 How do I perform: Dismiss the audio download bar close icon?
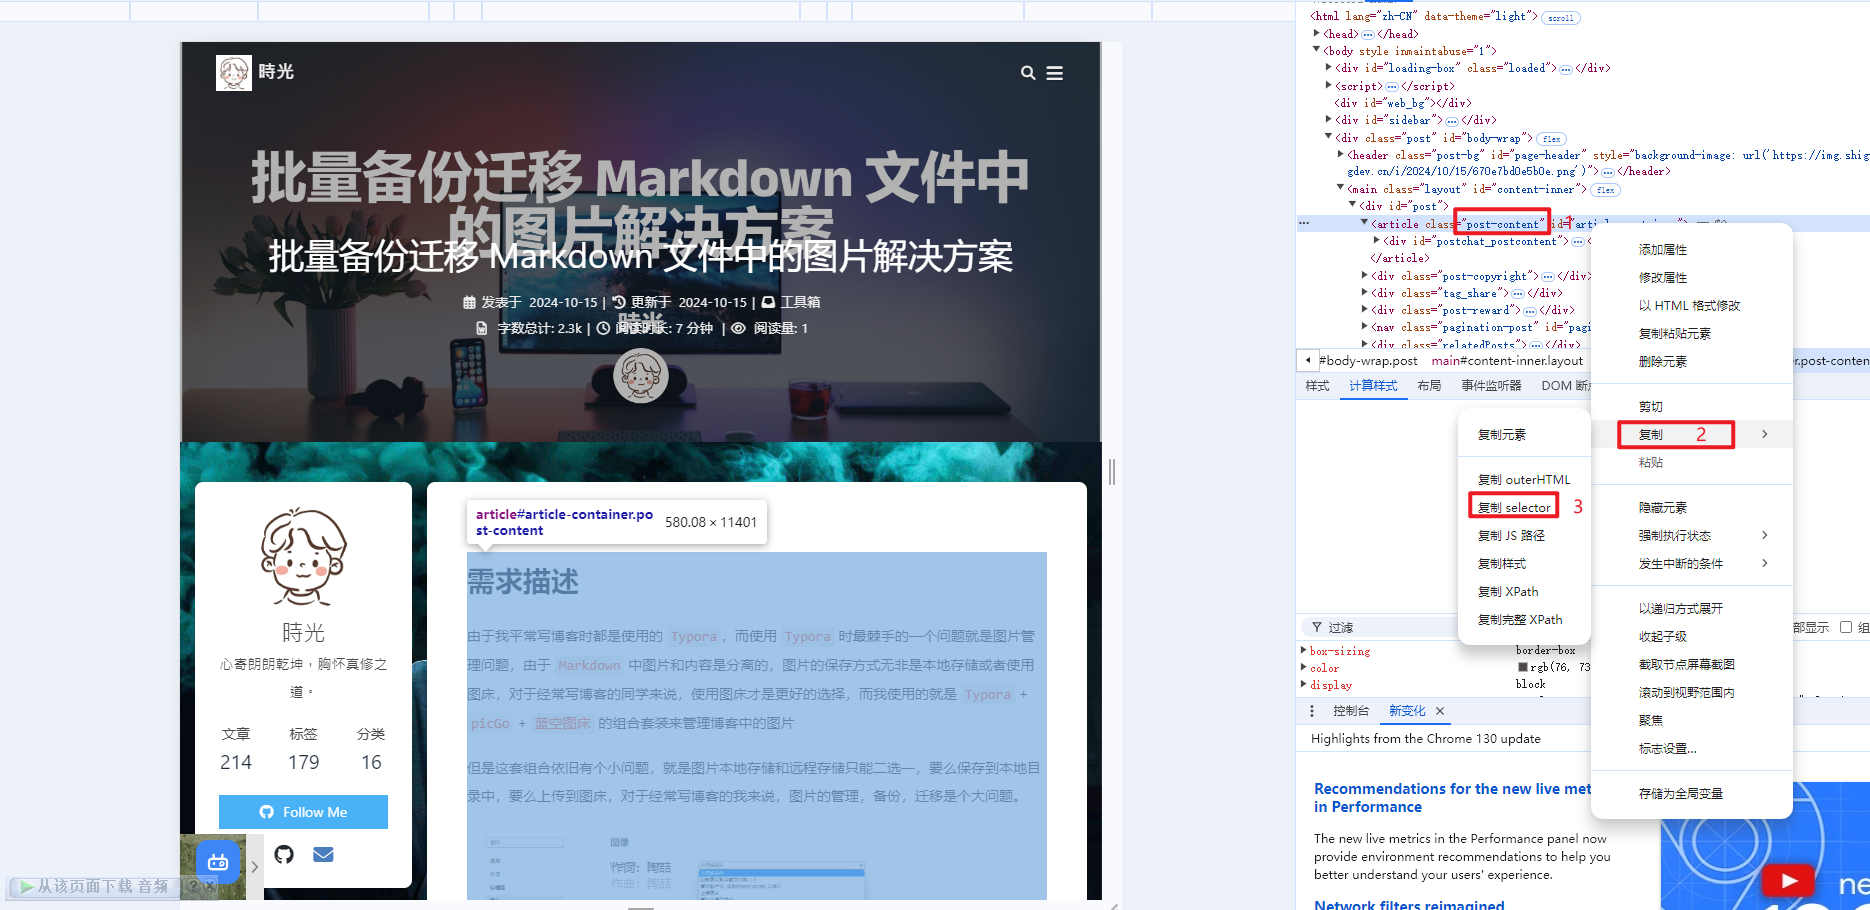click(x=209, y=886)
